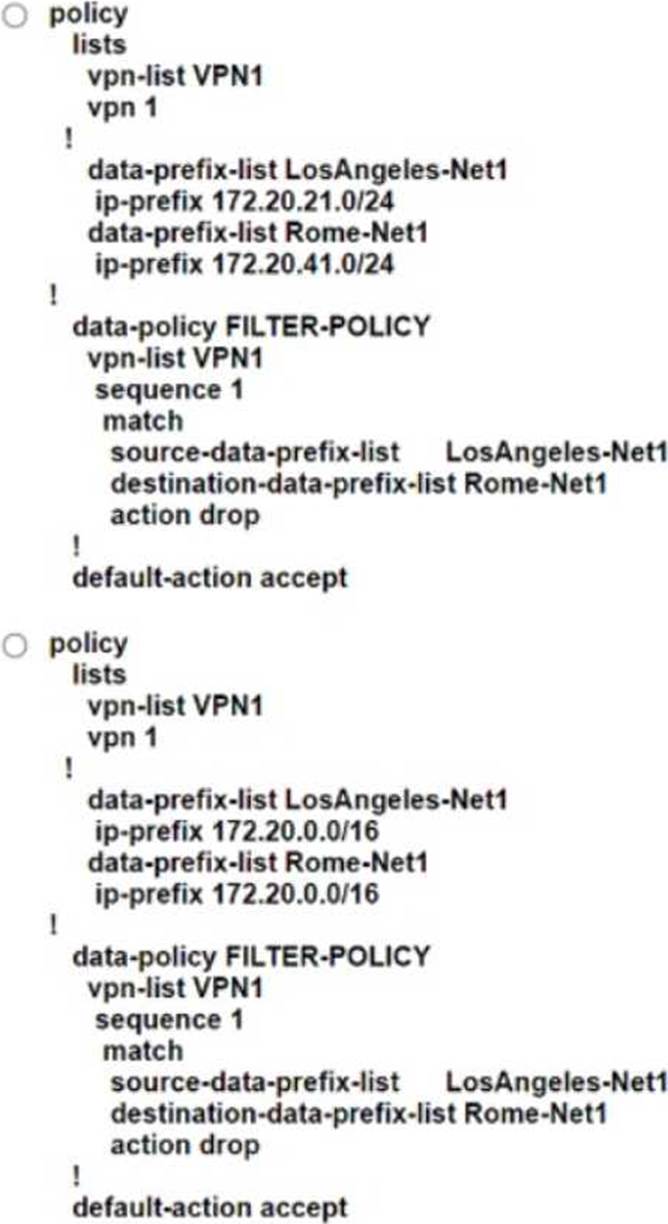Click the lists keyword in the second option
Image resolution: width=668 pixels, height=1224 pixels.
point(100,674)
